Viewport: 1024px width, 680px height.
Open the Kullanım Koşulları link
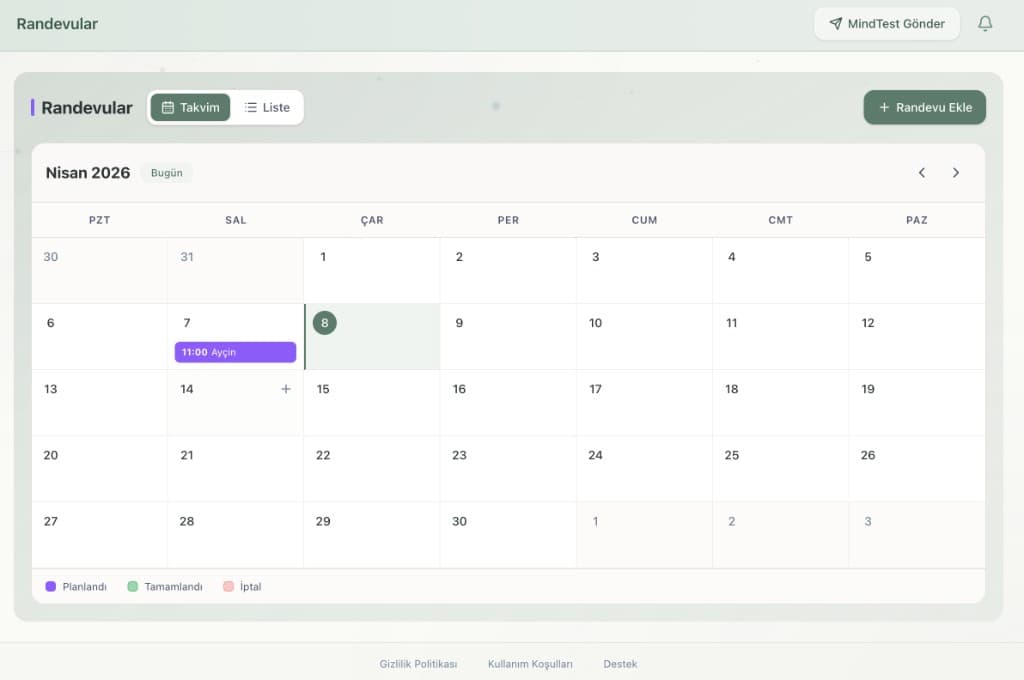tap(530, 664)
